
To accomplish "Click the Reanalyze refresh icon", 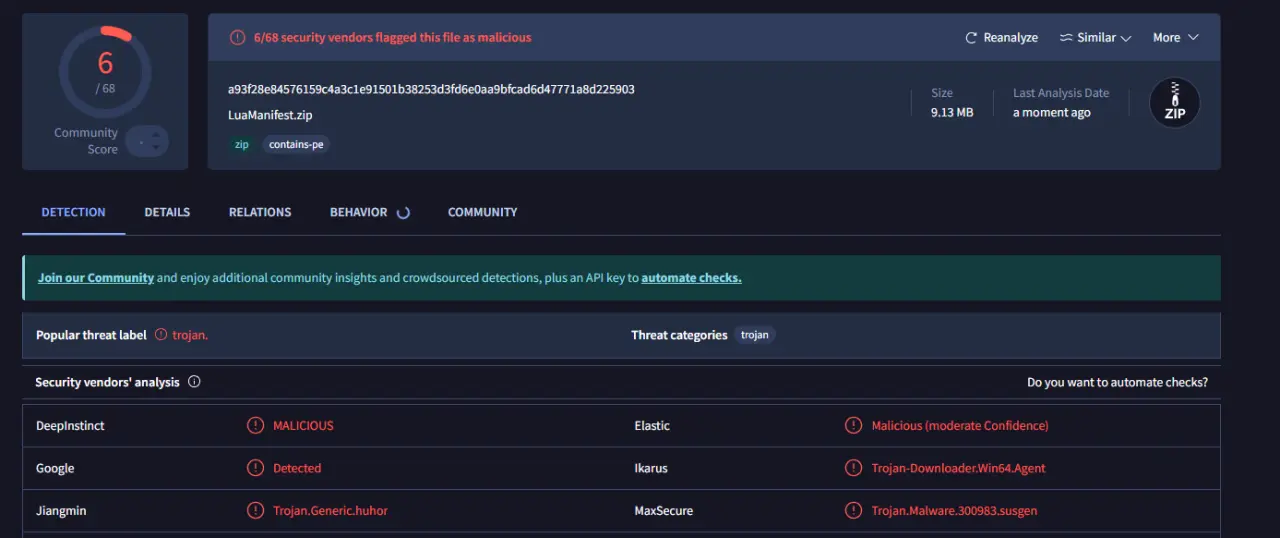I will pos(970,38).
